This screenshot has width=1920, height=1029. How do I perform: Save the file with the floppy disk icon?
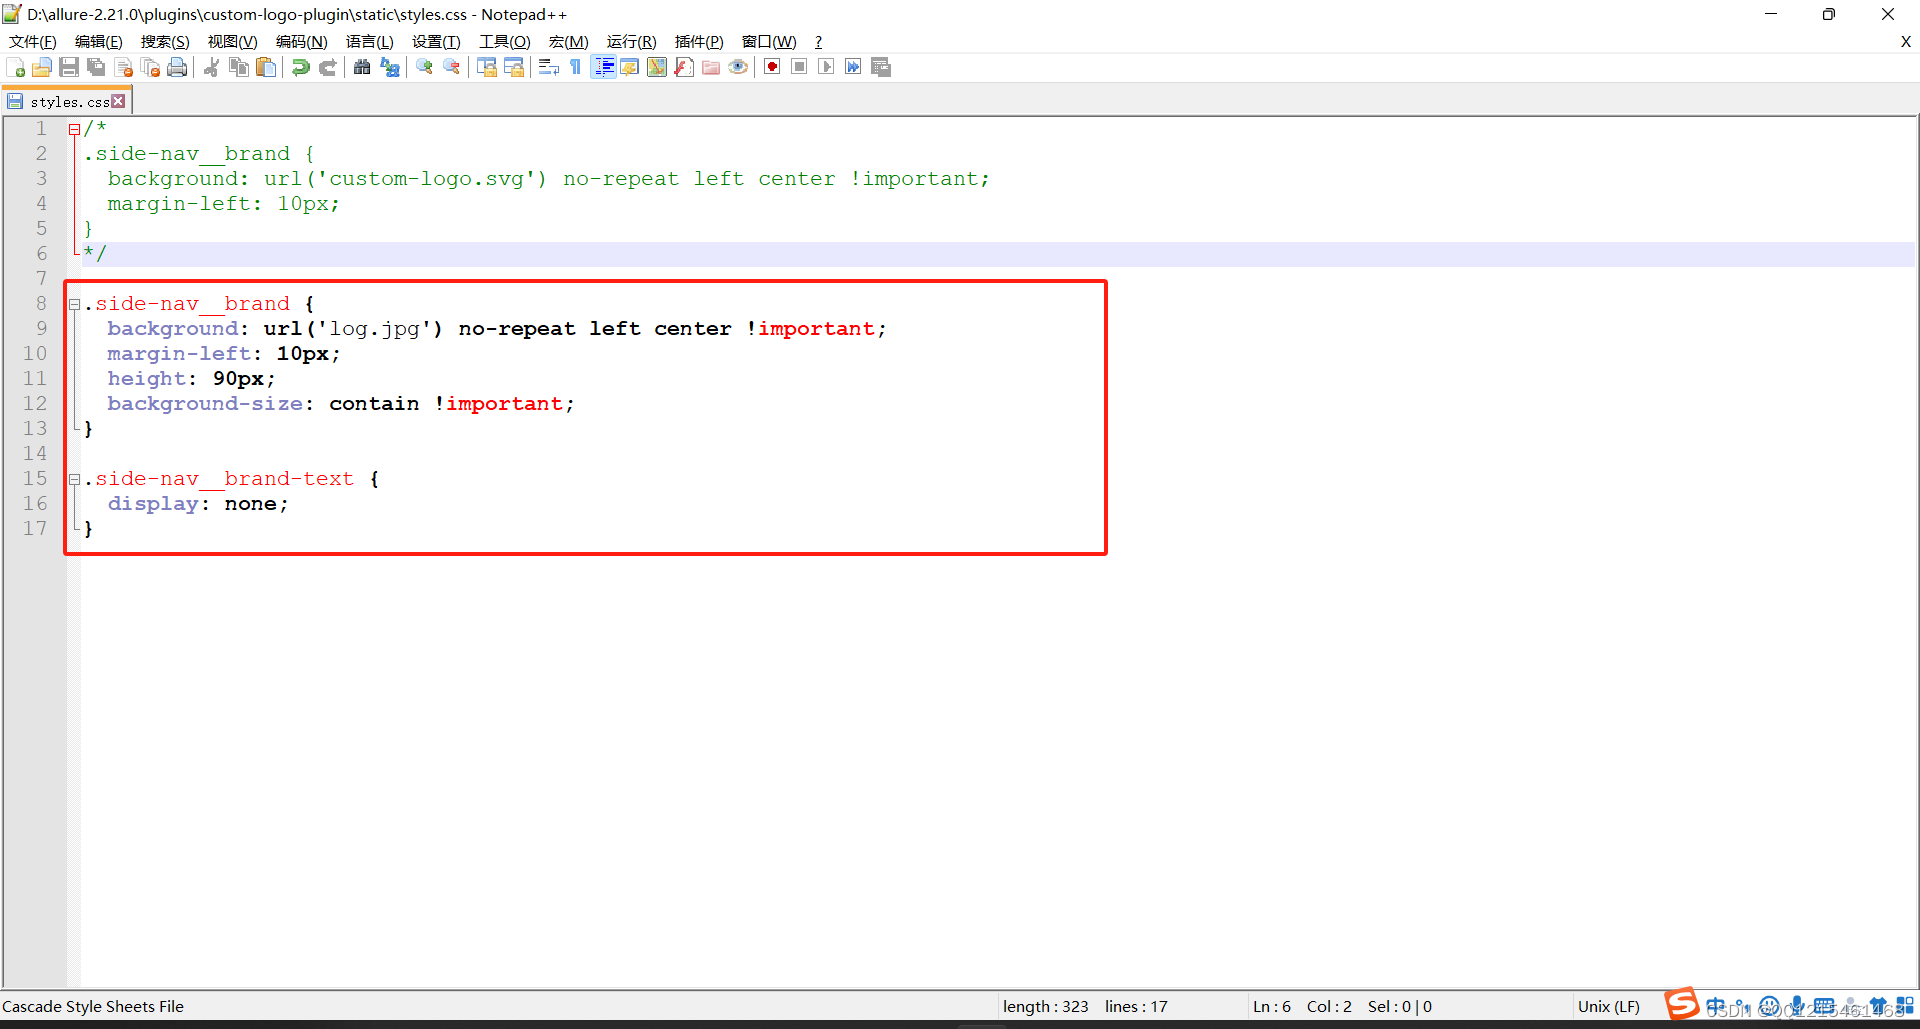(x=69, y=67)
